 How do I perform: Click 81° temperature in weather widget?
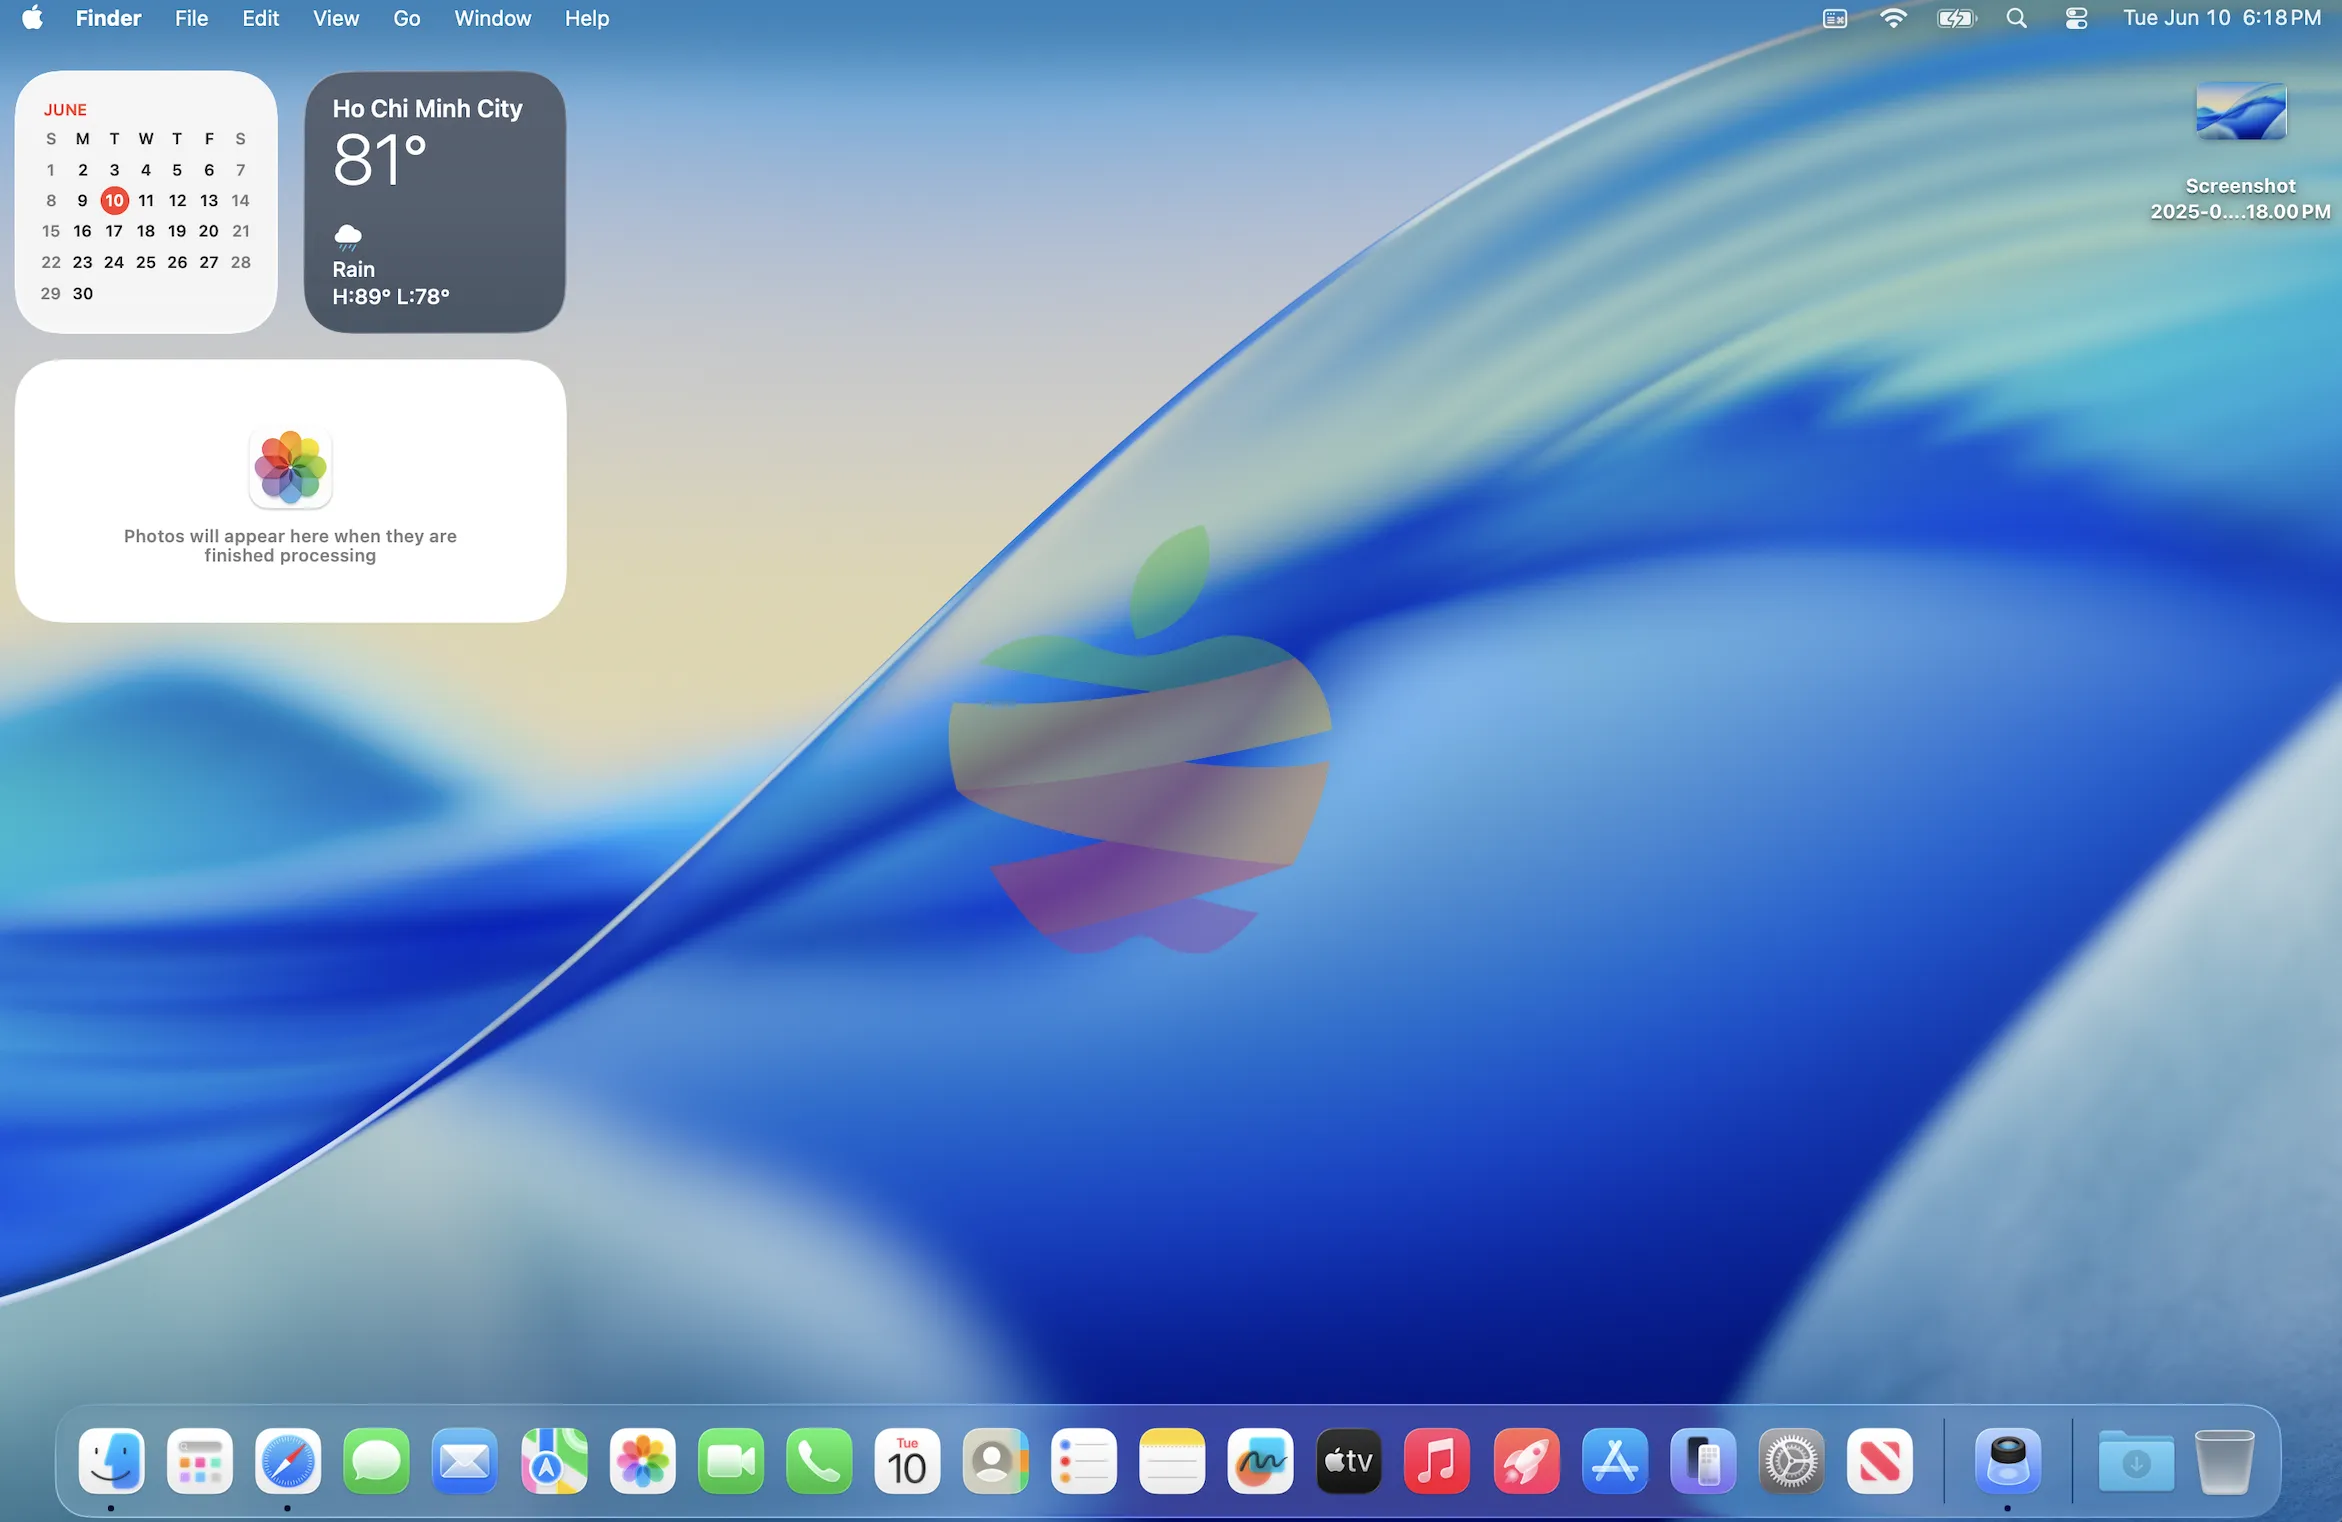[x=379, y=160]
